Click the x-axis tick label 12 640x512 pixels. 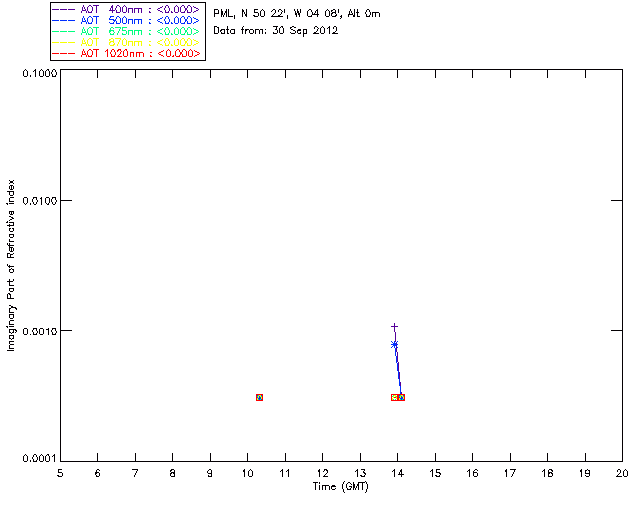(322, 473)
